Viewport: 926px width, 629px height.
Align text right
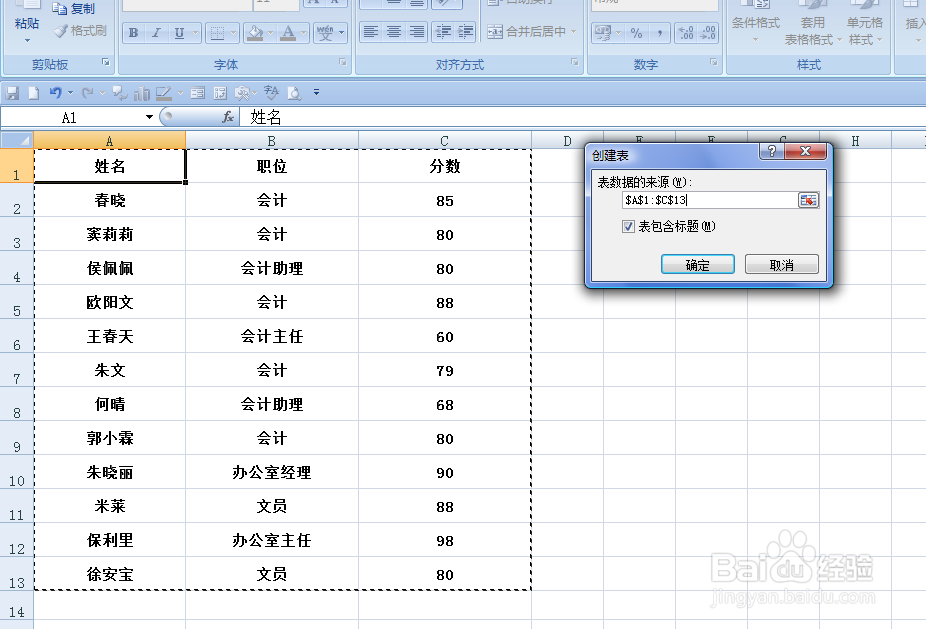coord(416,31)
